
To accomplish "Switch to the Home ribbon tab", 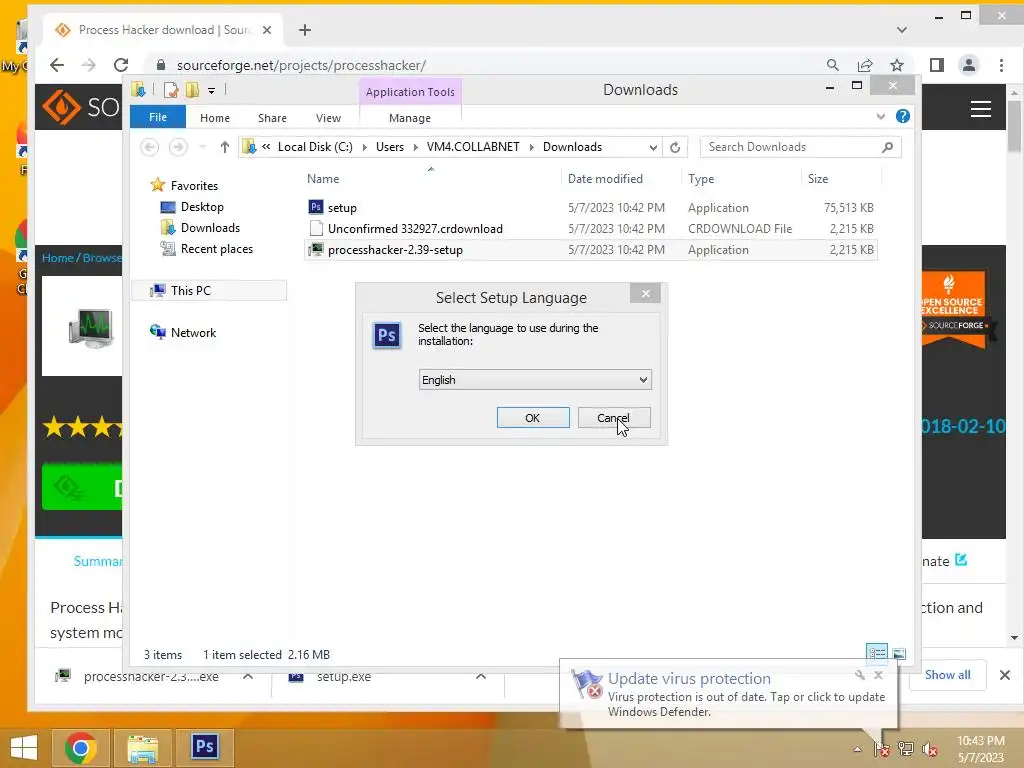I will coord(215,118).
